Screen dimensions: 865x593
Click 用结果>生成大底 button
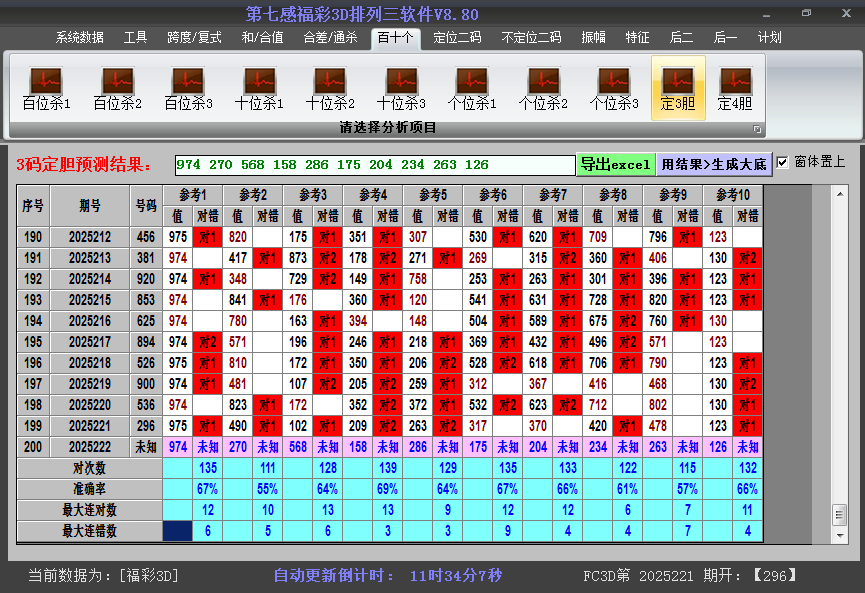714,164
